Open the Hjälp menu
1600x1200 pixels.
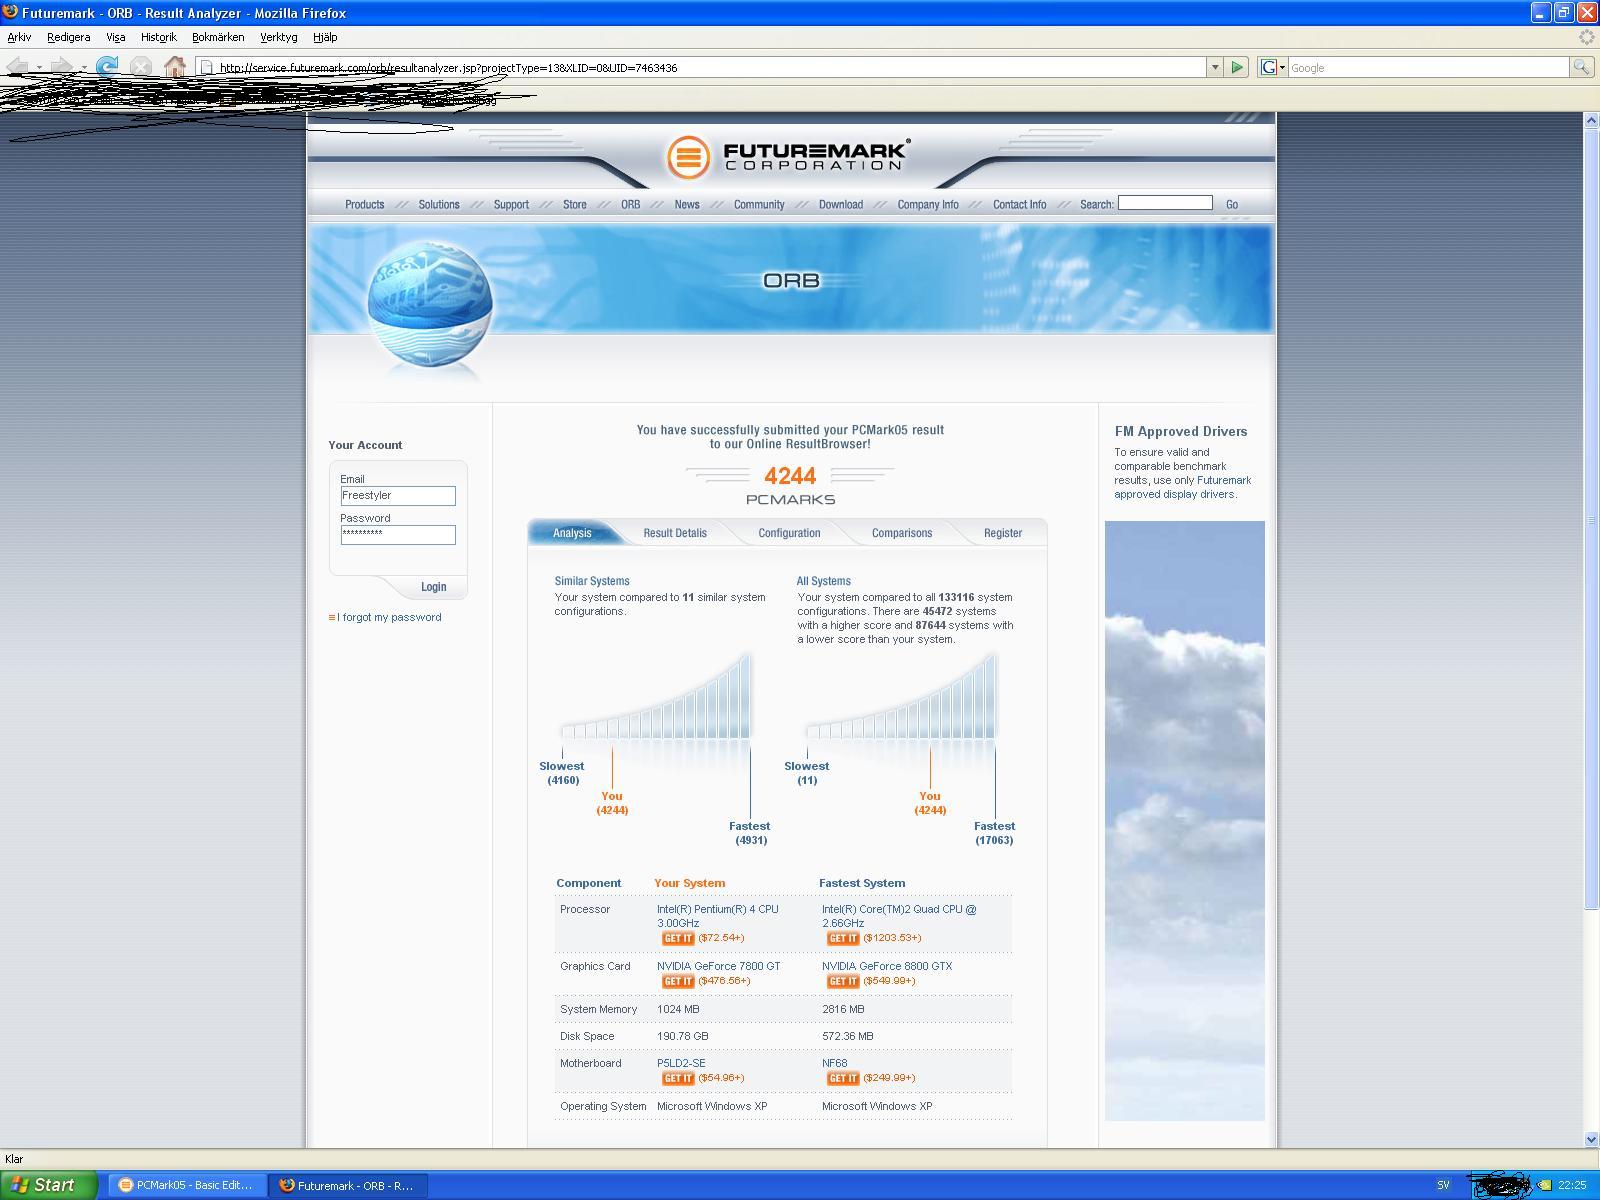point(325,37)
